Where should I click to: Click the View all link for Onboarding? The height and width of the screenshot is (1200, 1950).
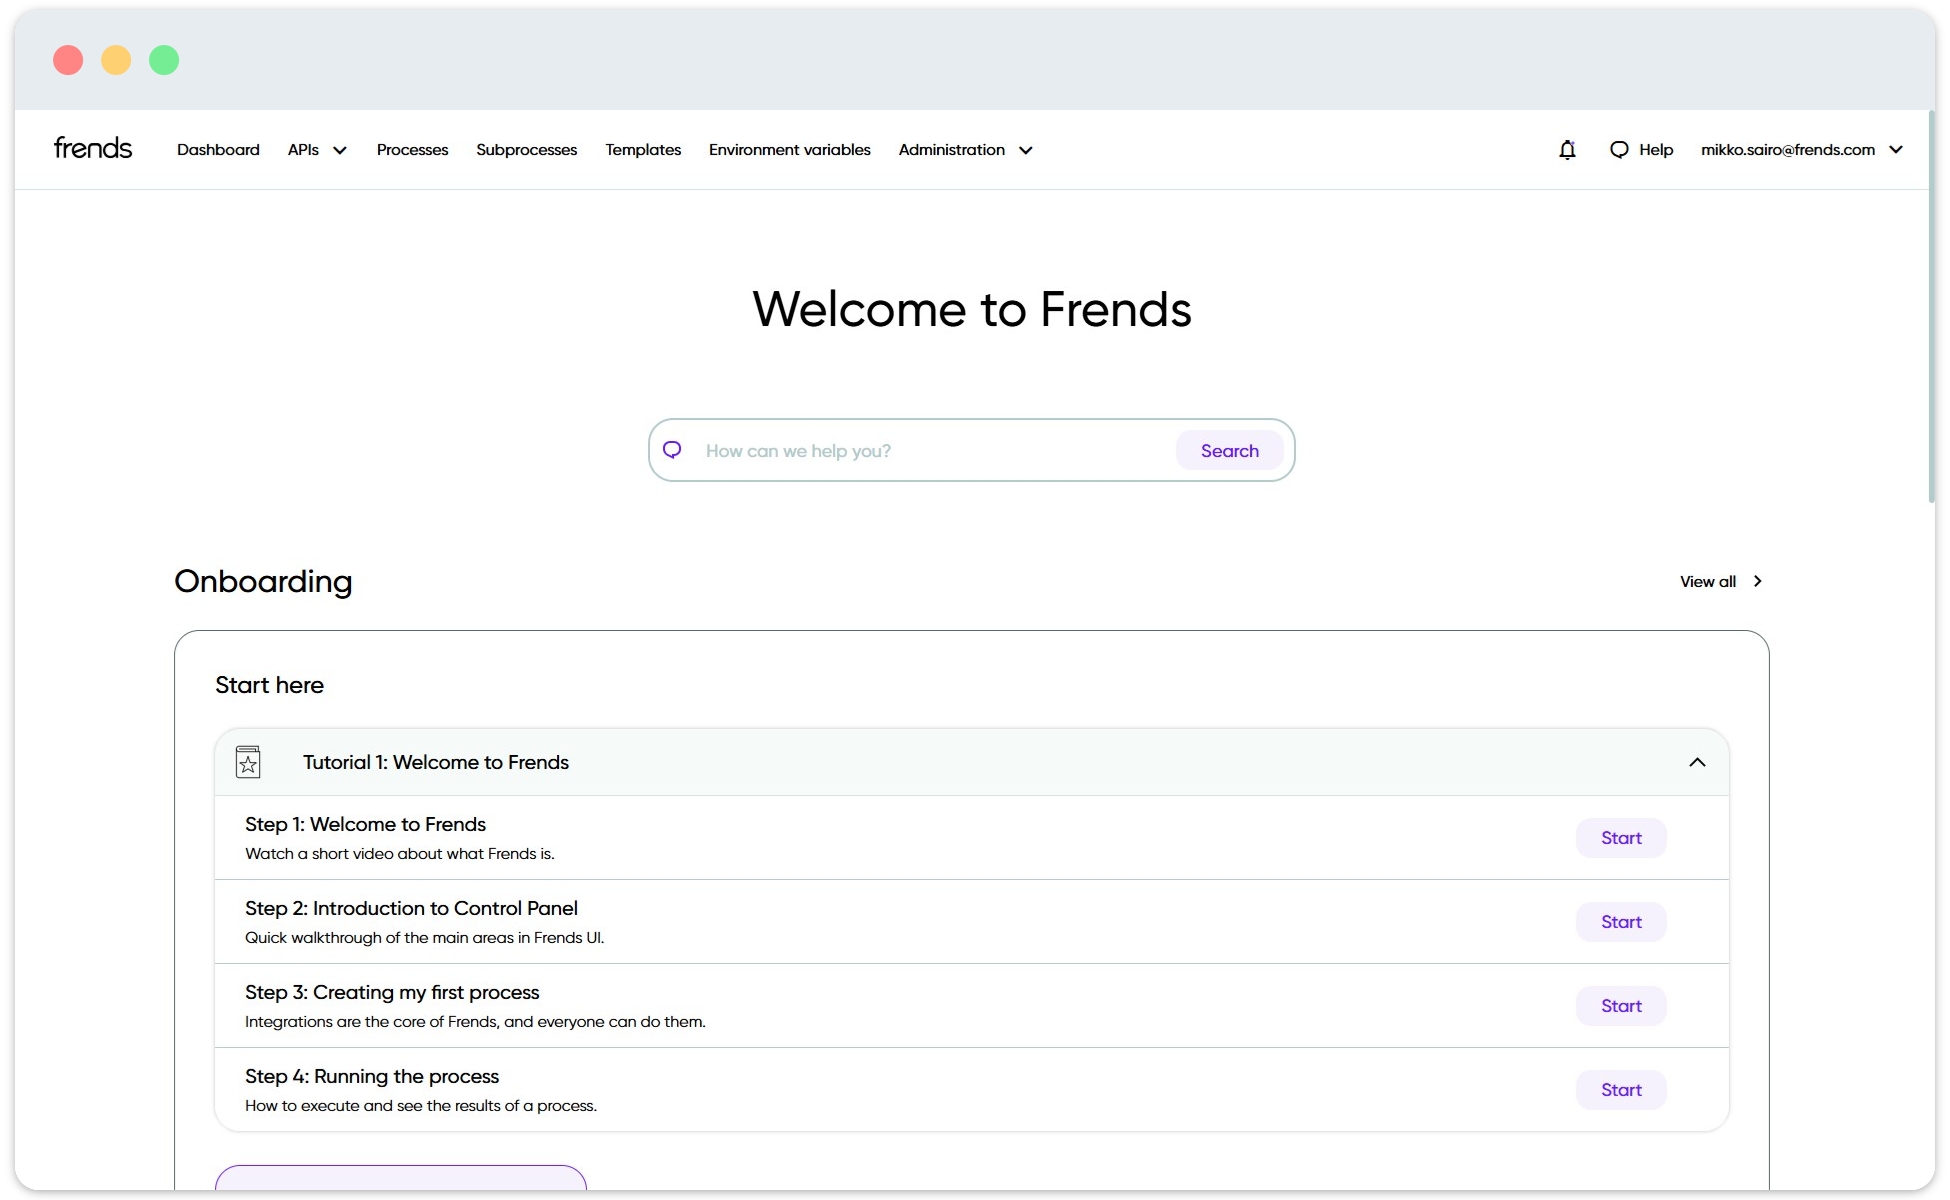pyautogui.click(x=1710, y=581)
